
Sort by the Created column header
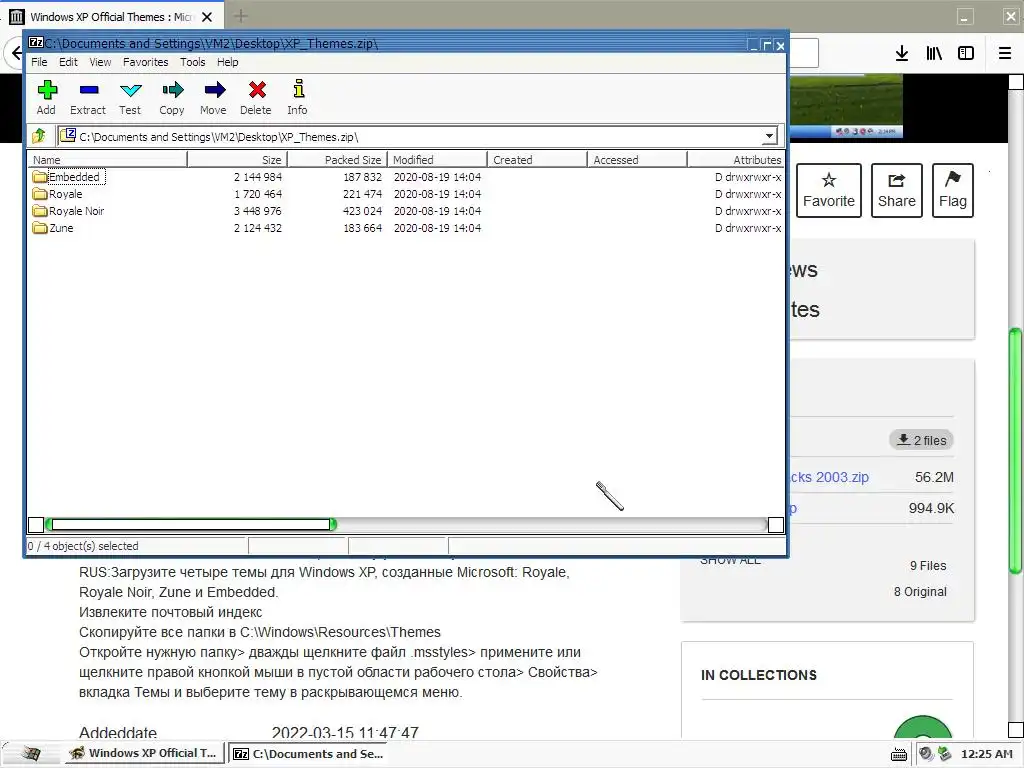point(537,159)
